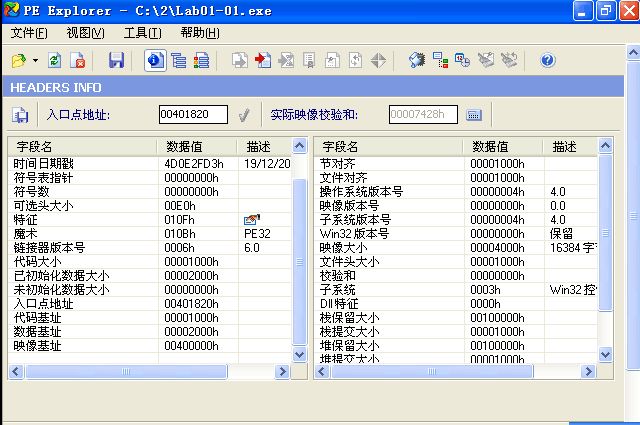This screenshot has width=640, height=425.
Task: Click the grayed document-with-image toolbar icon
Action: [332, 61]
